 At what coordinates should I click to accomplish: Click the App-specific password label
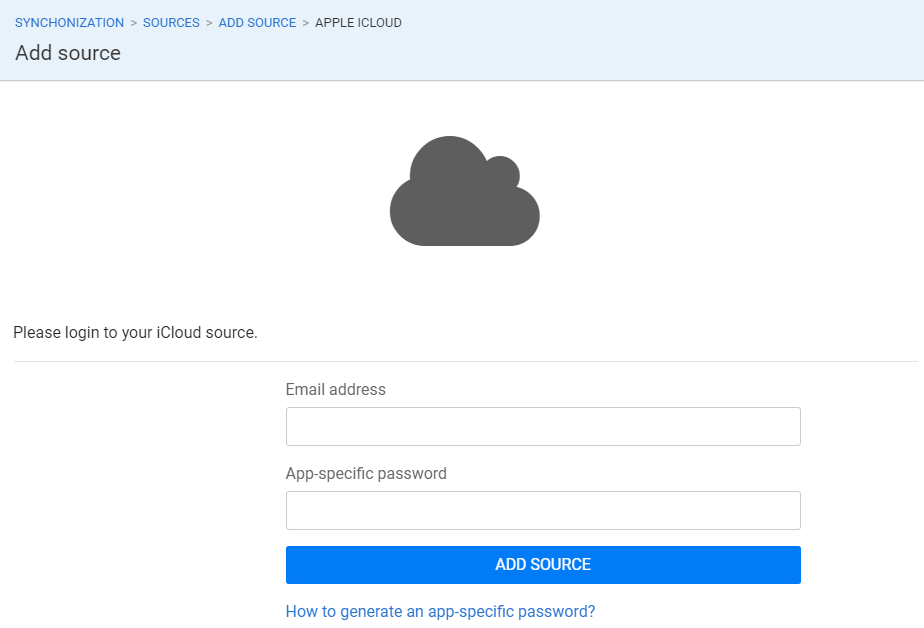[x=366, y=474]
